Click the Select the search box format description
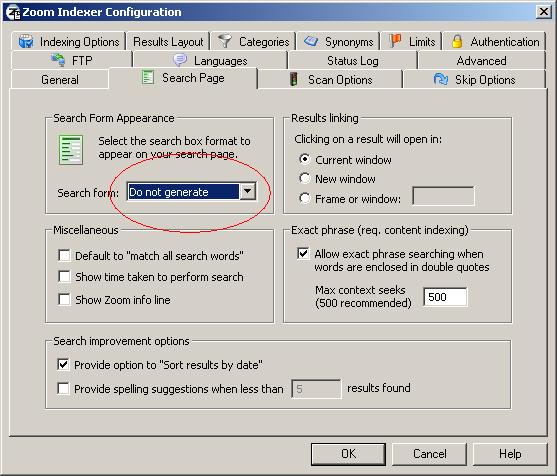Screen dimensions: 557x476 174,147
